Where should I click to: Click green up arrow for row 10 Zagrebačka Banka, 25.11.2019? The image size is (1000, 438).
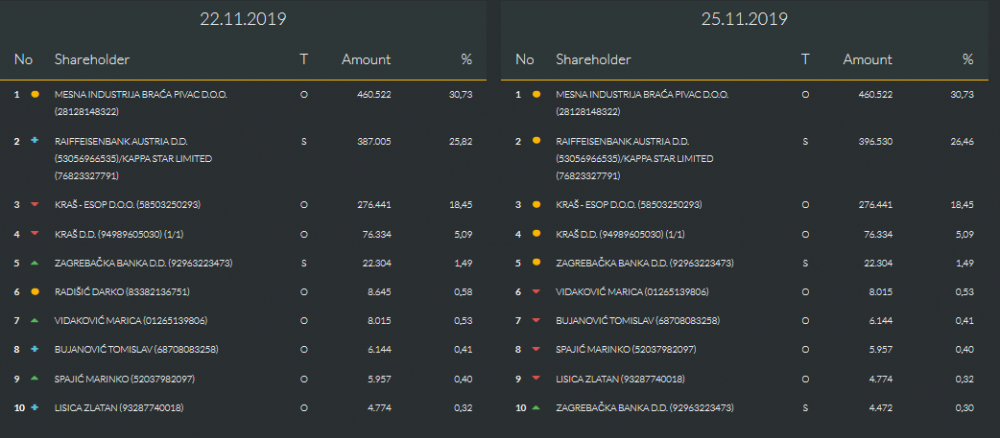click(x=536, y=407)
